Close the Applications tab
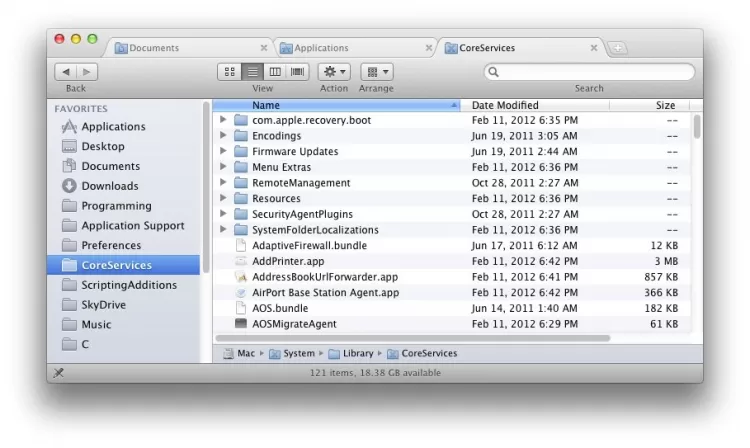Viewport: 750px width, 448px height. (x=429, y=48)
